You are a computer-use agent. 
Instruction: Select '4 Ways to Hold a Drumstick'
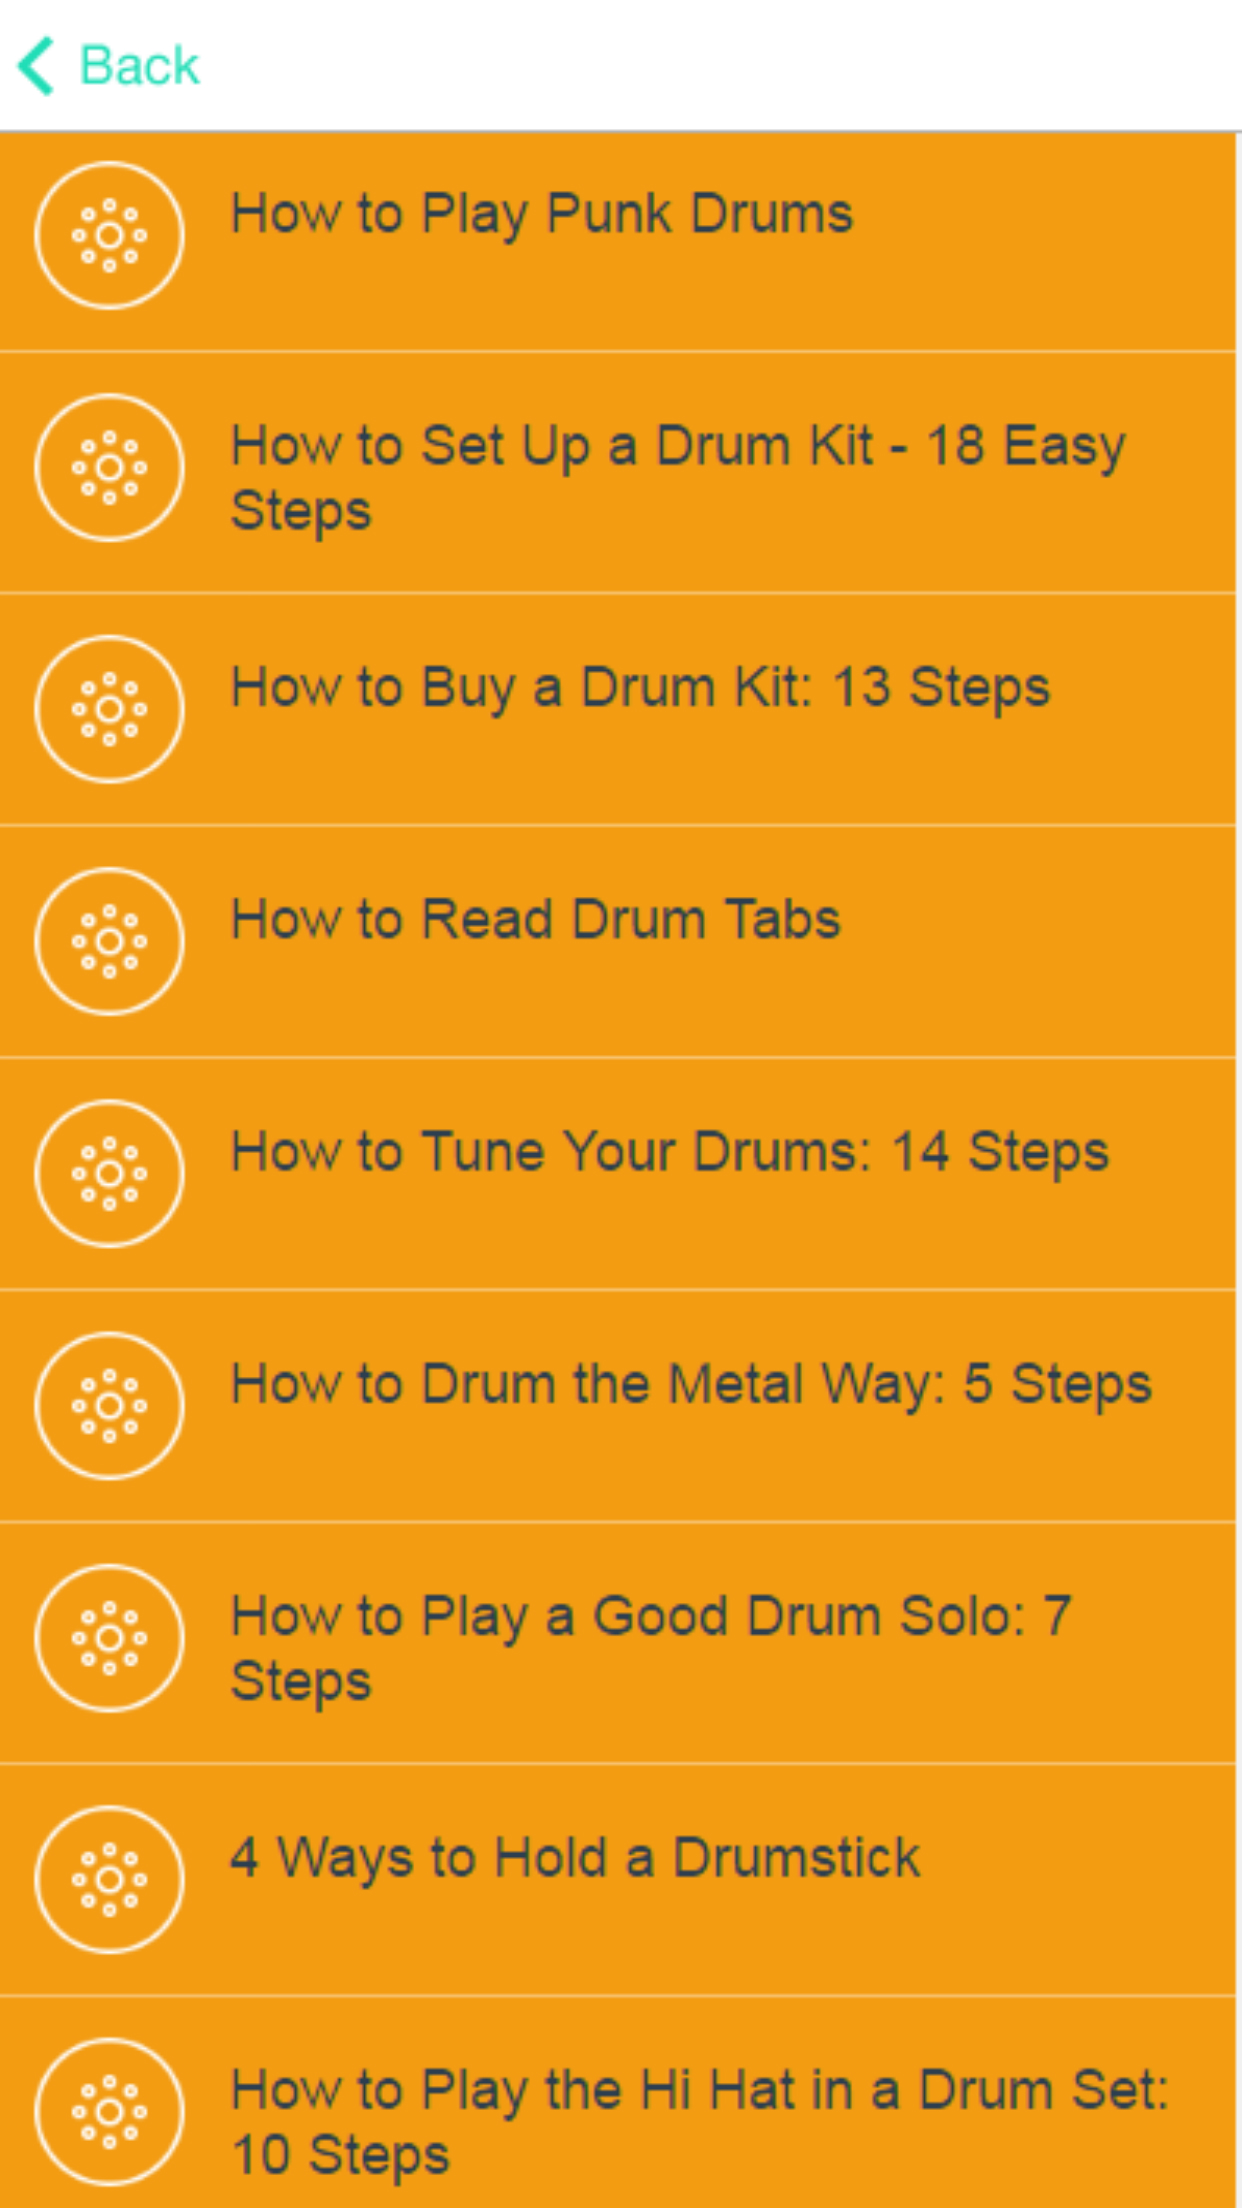click(575, 1858)
